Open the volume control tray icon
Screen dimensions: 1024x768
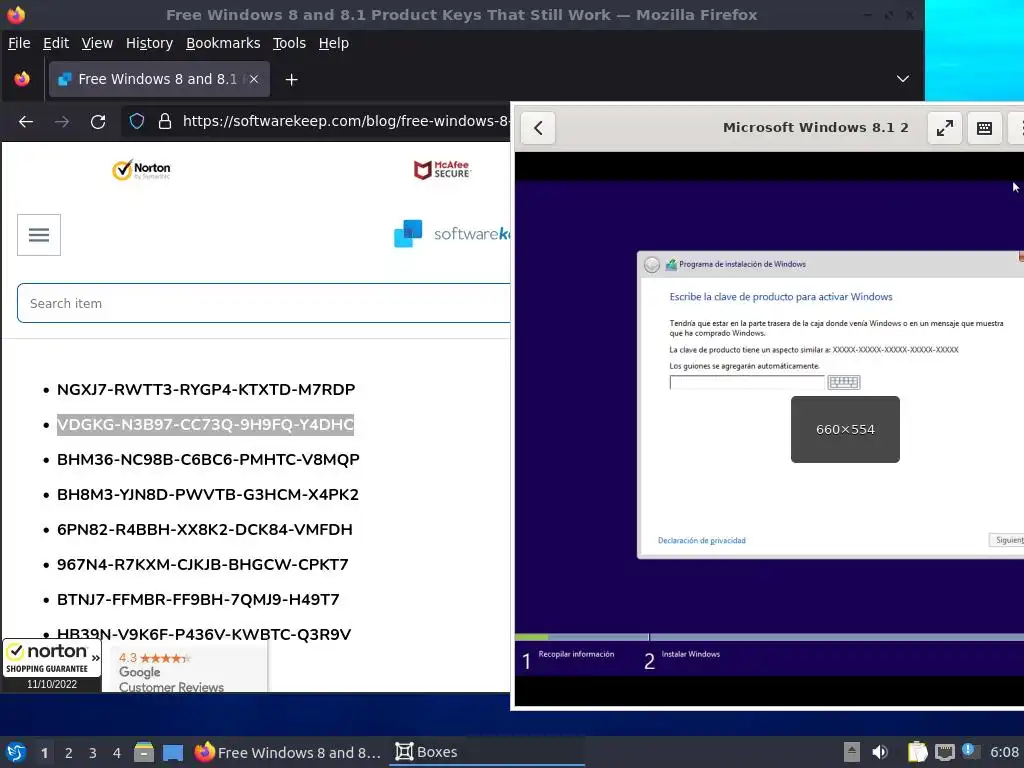[880, 752]
